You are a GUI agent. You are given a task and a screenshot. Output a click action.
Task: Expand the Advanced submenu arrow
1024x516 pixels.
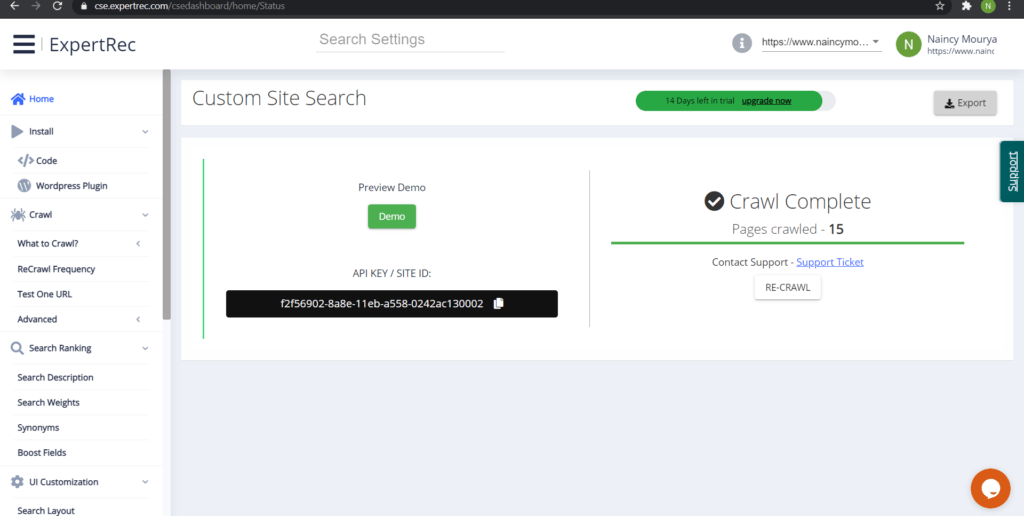click(138, 319)
